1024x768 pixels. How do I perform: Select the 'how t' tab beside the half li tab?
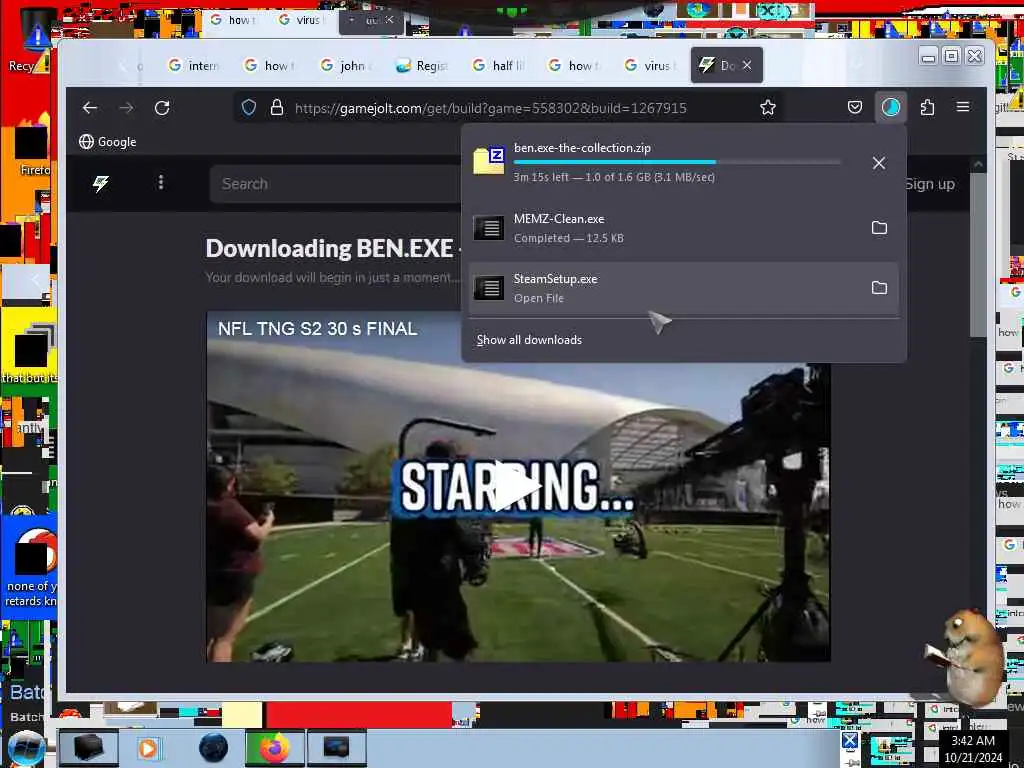click(x=573, y=65)
